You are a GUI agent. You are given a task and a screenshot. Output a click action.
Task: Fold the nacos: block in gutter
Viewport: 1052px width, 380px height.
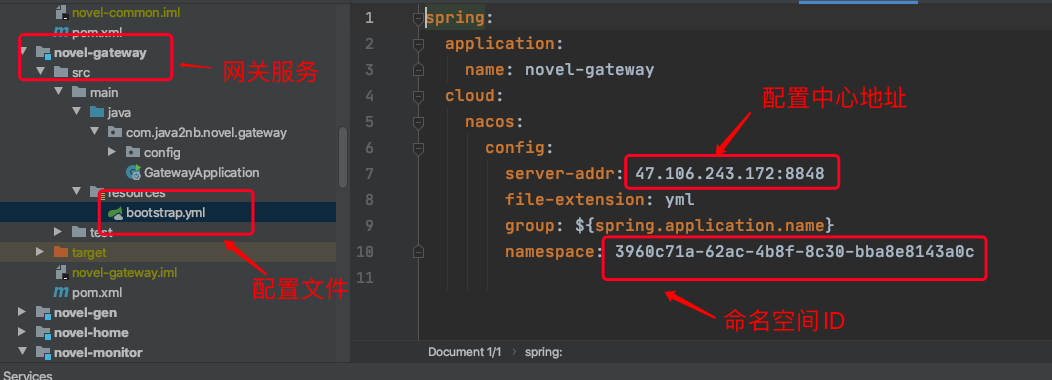[x=419, y=122]
